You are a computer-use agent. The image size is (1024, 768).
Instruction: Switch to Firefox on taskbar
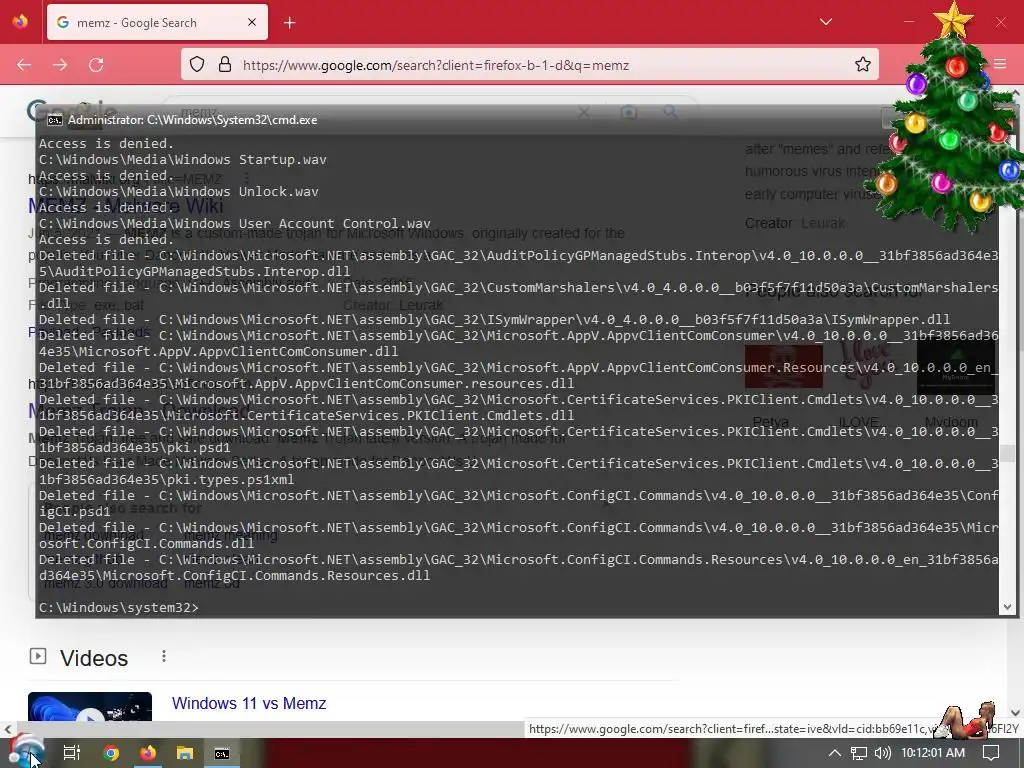pyautogui.click(x=148, y=753)
